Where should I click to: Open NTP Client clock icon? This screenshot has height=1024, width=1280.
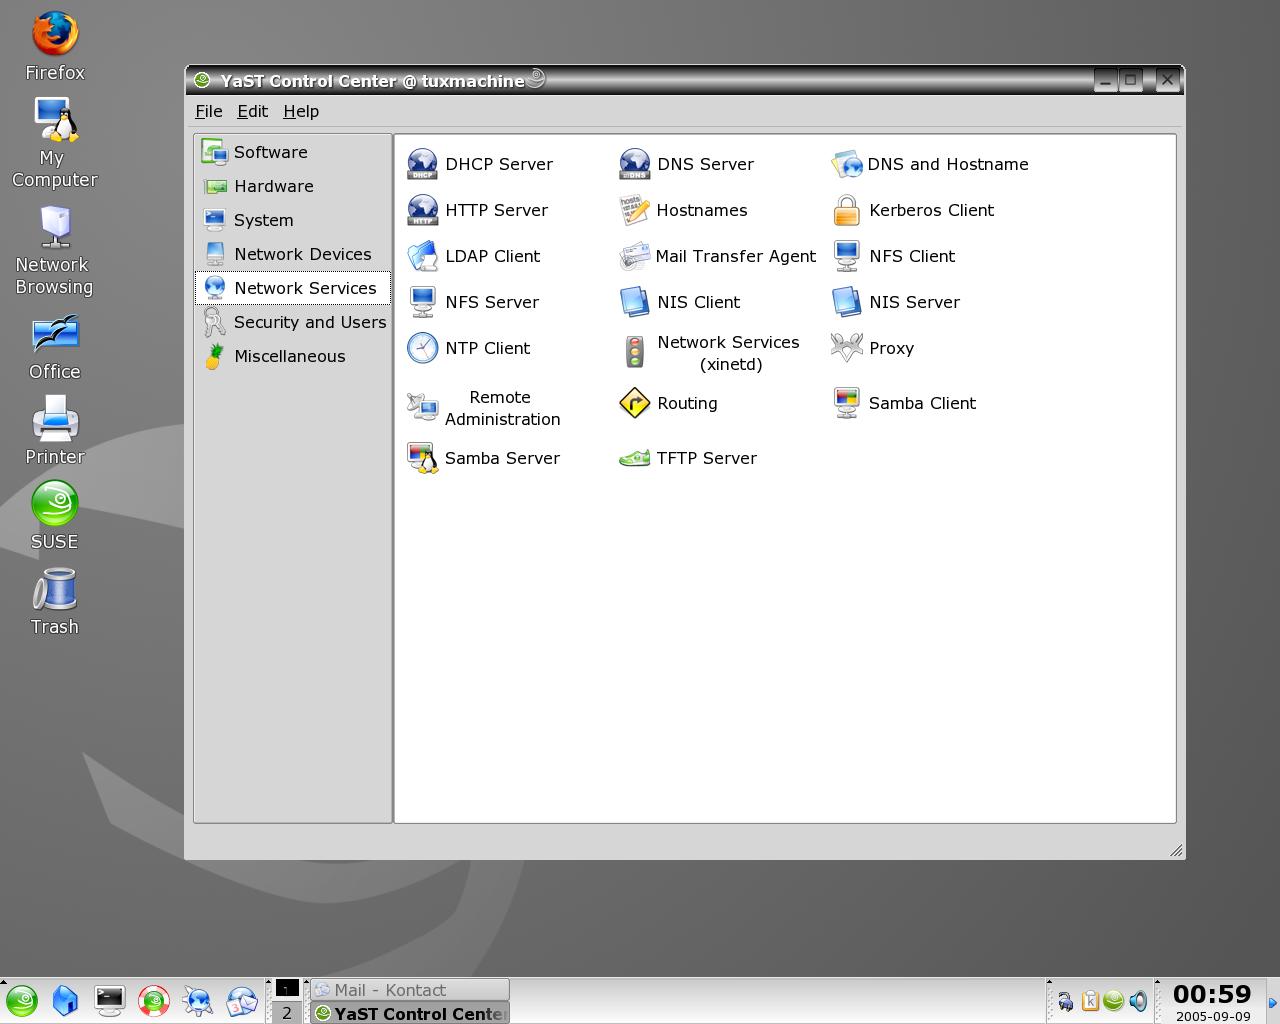pos(423,348)
